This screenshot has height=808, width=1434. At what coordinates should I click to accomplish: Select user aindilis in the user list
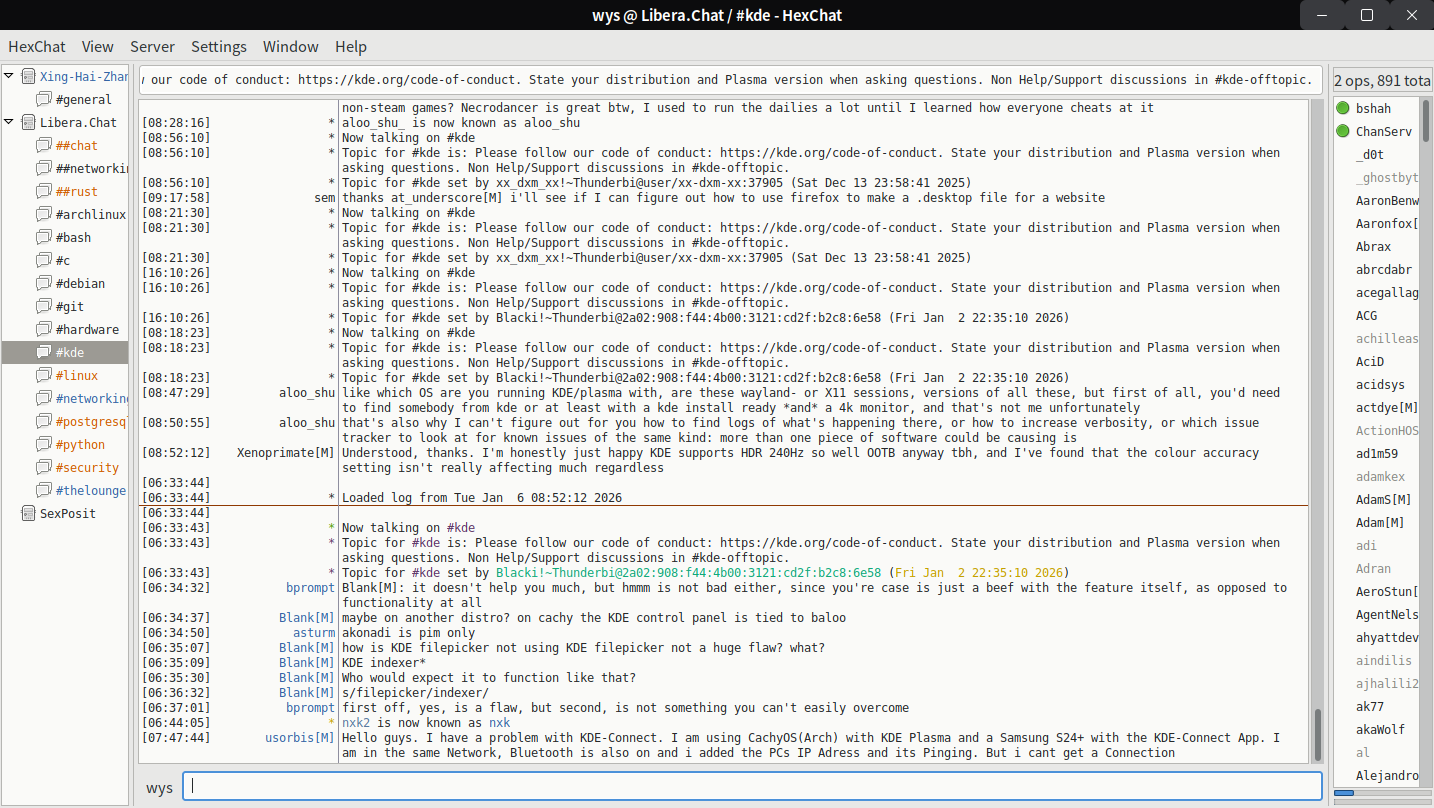pos(1384,660)
